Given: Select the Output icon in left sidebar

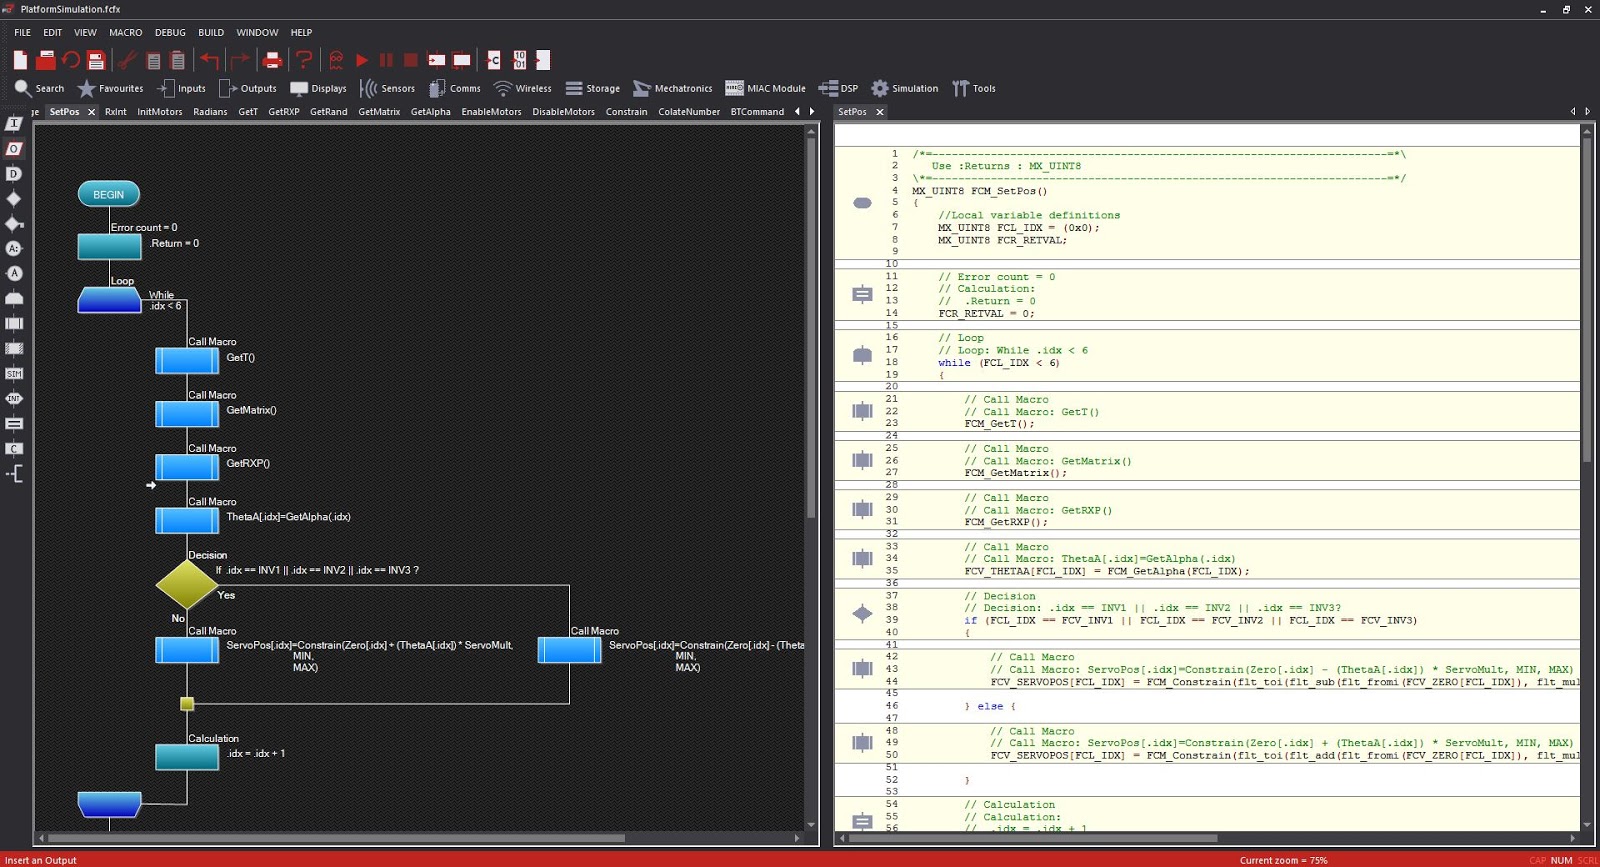Looking at the screenshot, I should (14, 149).
